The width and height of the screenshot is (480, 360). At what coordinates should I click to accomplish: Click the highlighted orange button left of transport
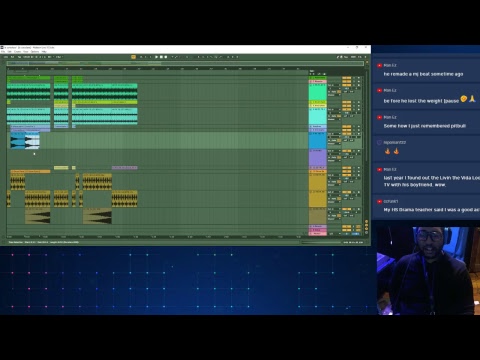(x=133, y=57)
